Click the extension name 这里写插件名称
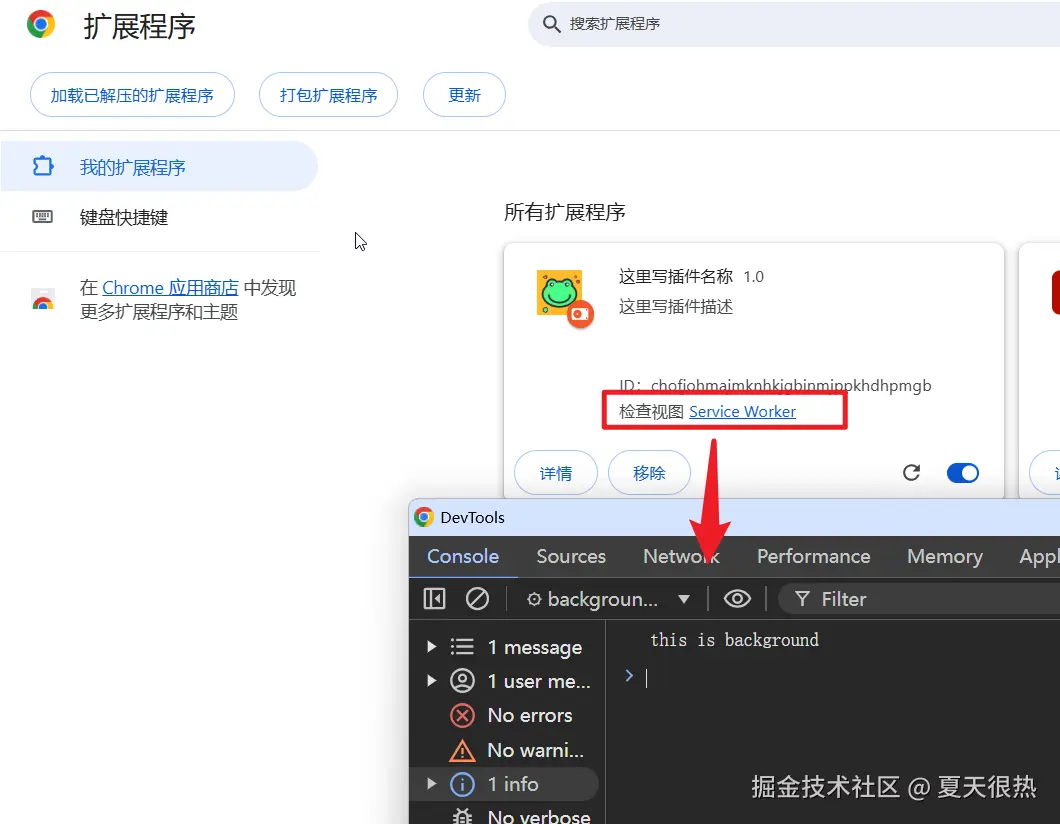1060x824 pixels. point(676,276)
